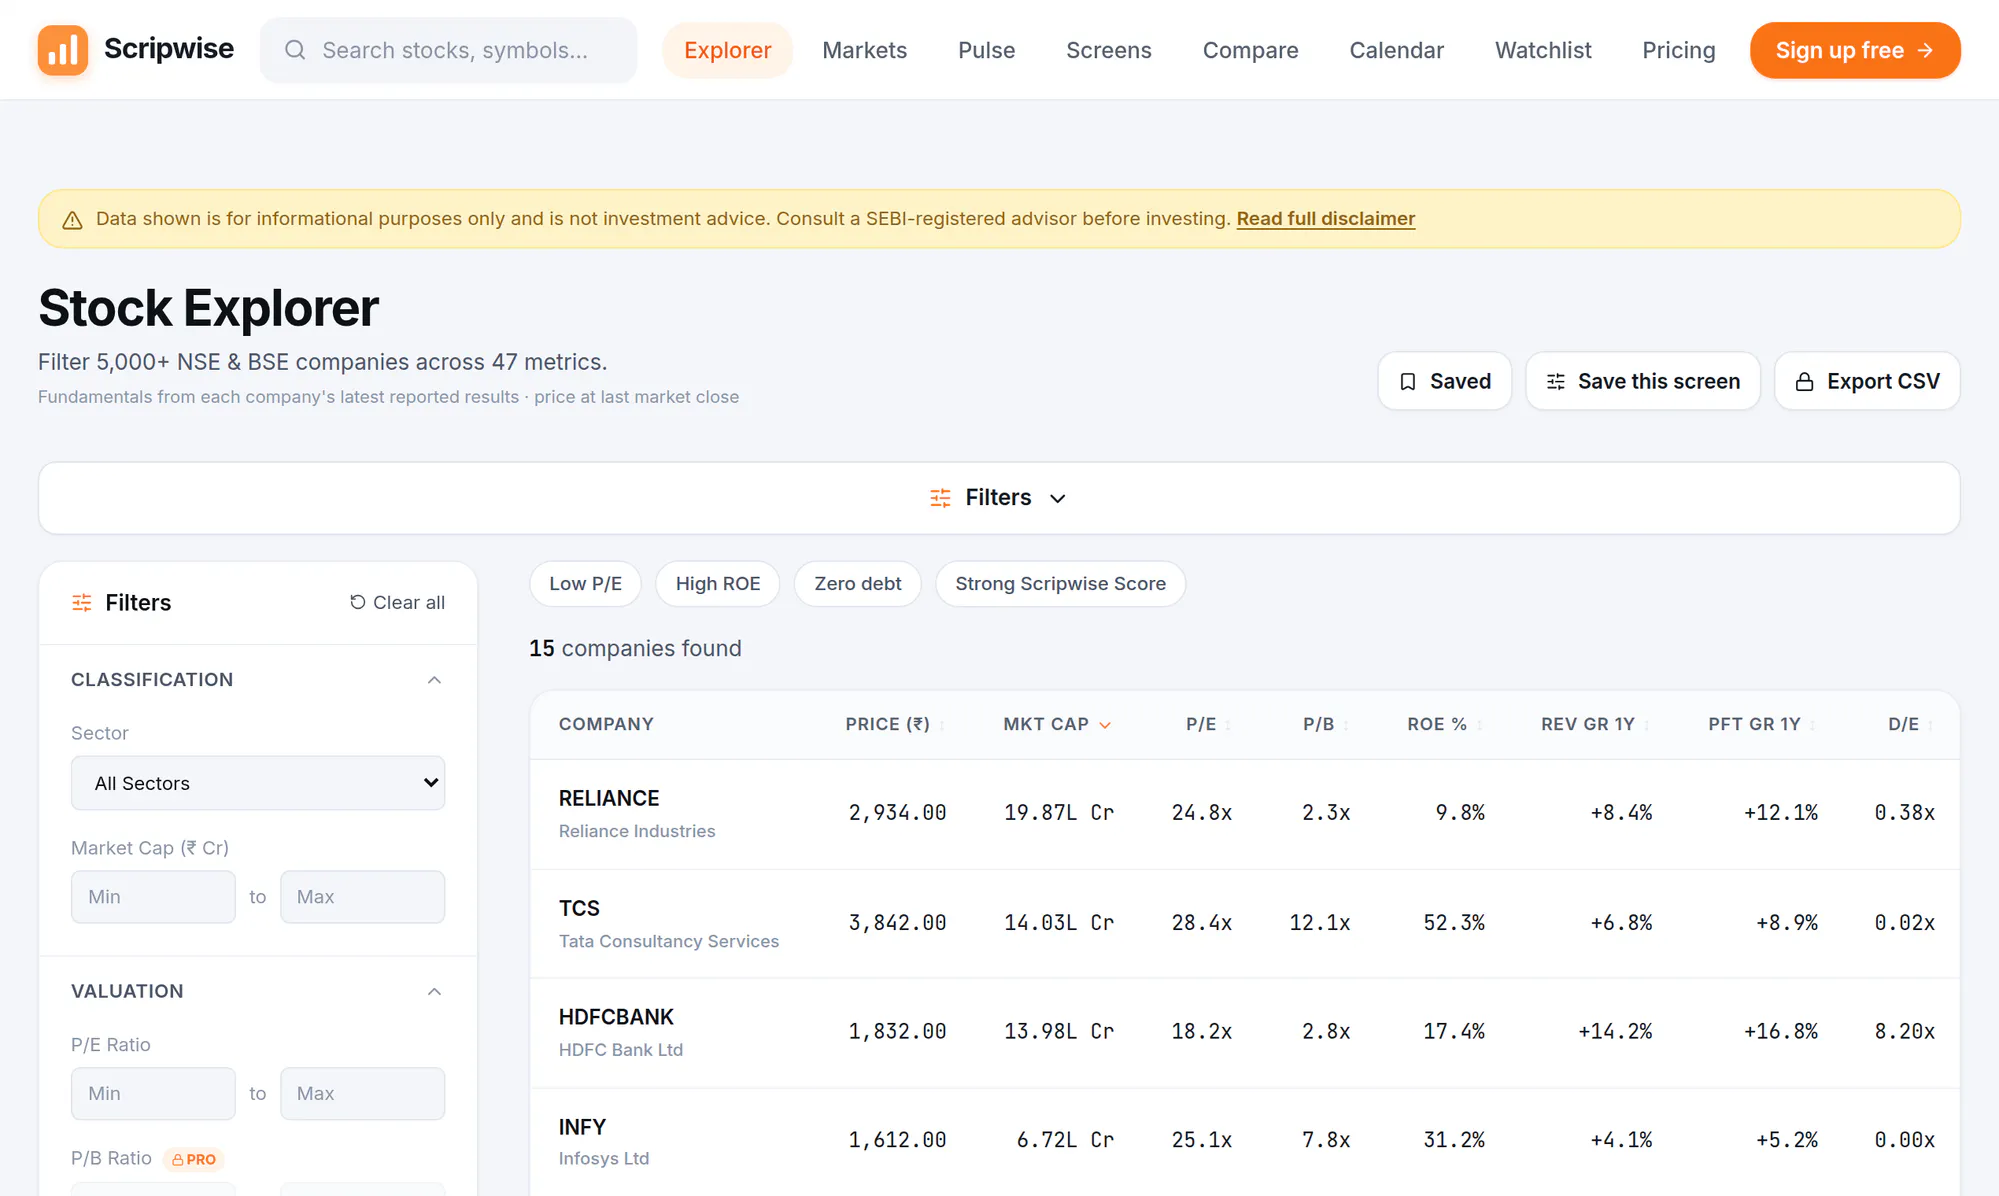Click P/E Ratio Max input
Viewport: 1999px width, 1196px height.
click(x=362, y=1094)
